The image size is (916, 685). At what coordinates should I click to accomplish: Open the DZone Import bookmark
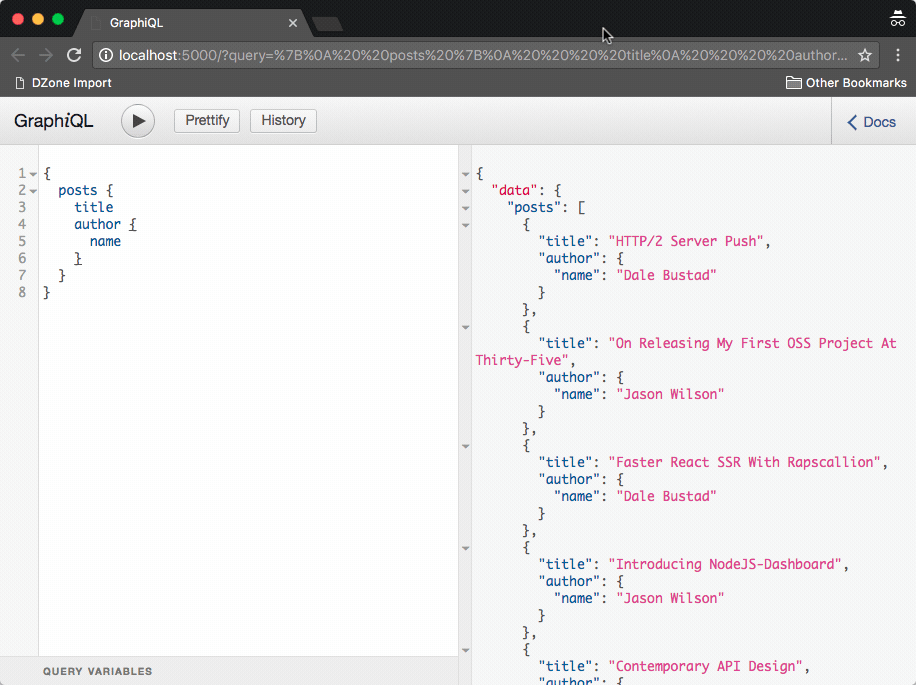pyautogui.click(x=63, y=83)
